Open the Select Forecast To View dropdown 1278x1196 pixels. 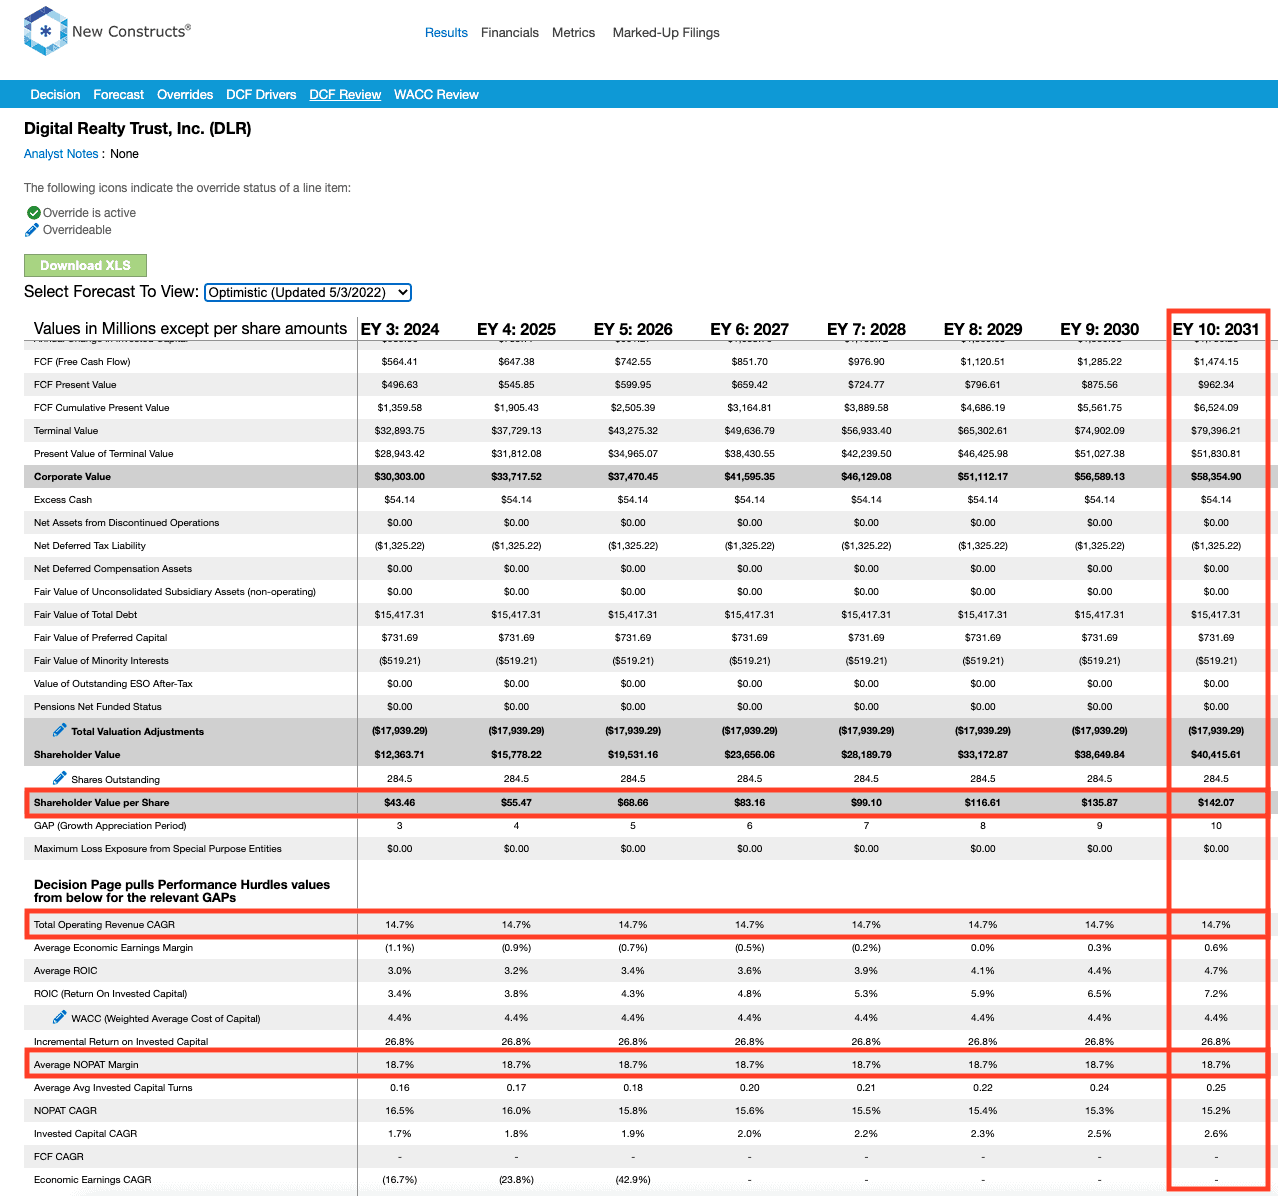click(x=308, y=292)
